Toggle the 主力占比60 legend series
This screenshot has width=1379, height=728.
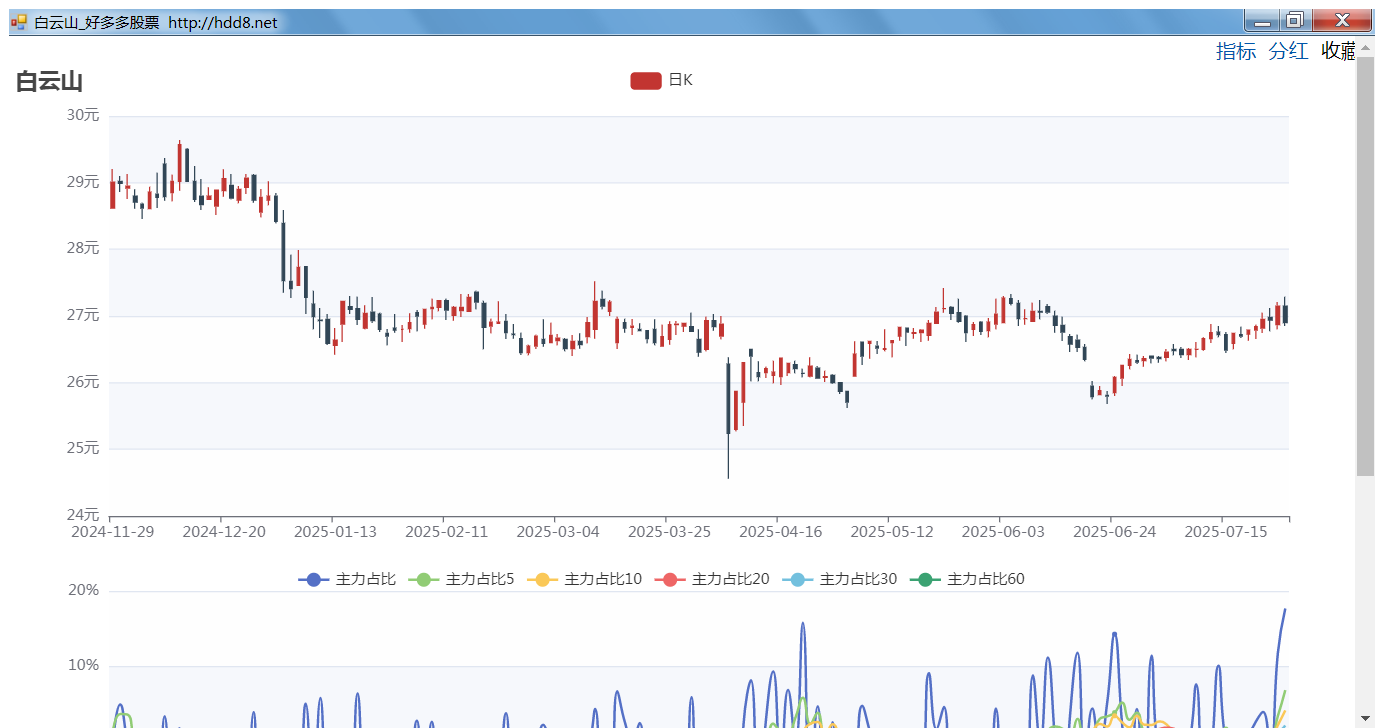(x=967, y=579)
